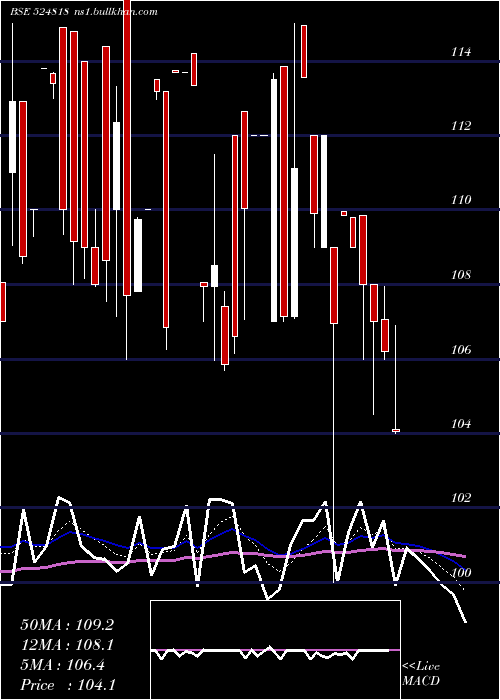Click the 12MA : 108.1 reading

(67, 645)
